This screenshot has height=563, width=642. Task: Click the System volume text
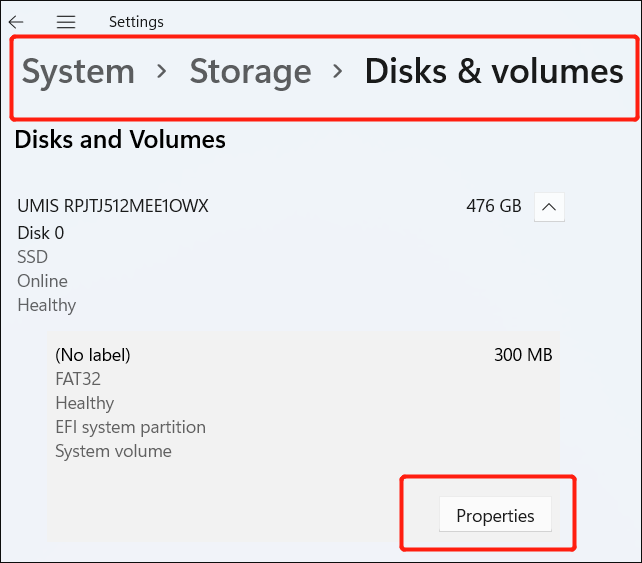pos(113,451)
